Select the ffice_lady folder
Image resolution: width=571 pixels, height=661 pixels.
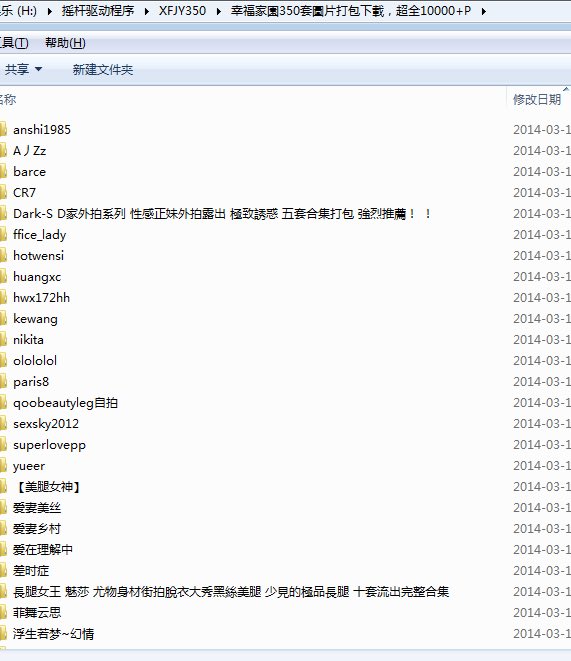(40, 235)
